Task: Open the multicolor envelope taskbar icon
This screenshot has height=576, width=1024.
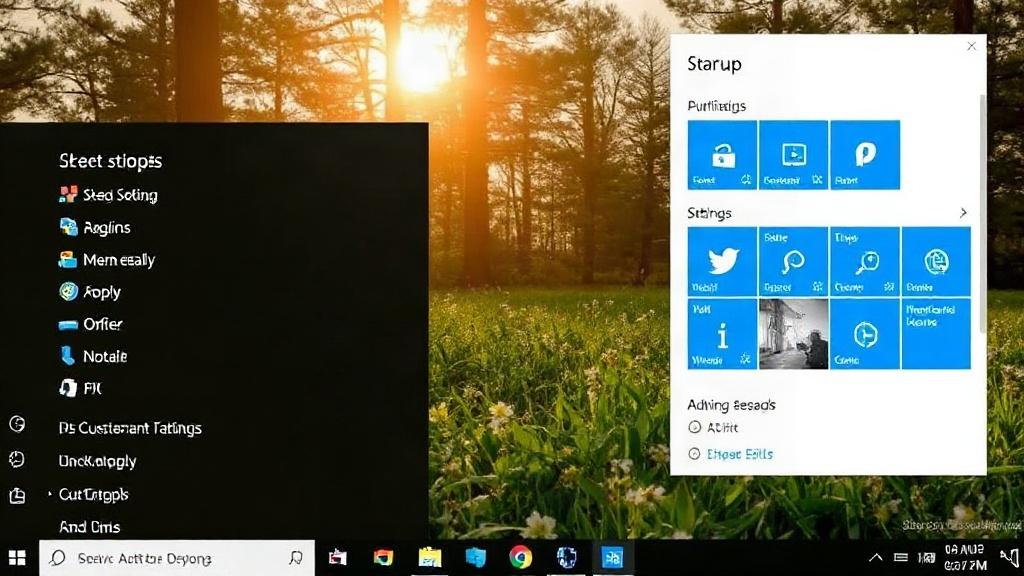Action: click(383, 558)
